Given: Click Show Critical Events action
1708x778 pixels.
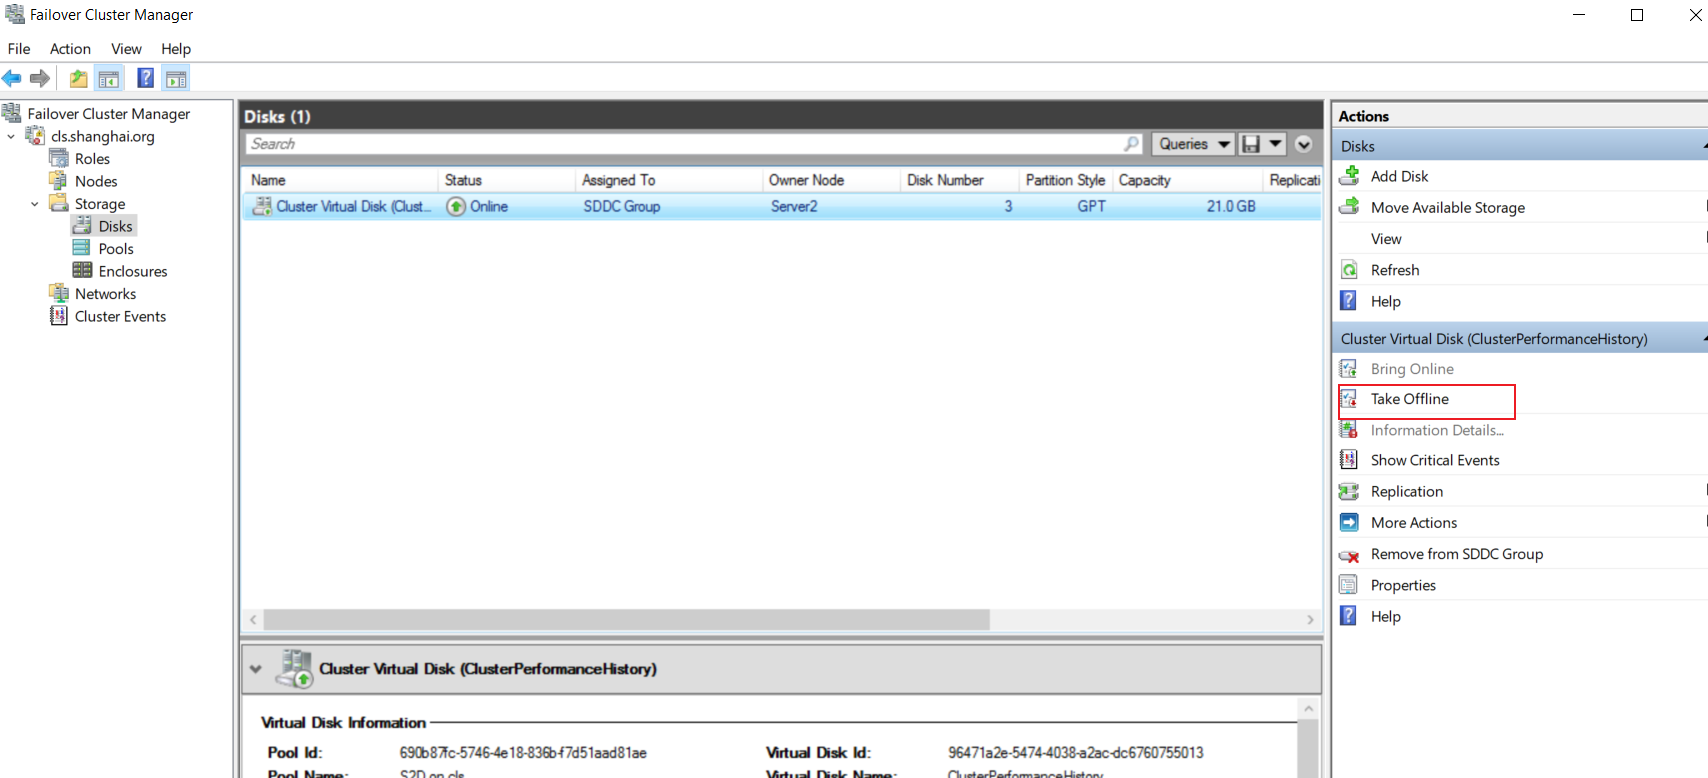Looking at the screenshot, I should point(1434,460).
